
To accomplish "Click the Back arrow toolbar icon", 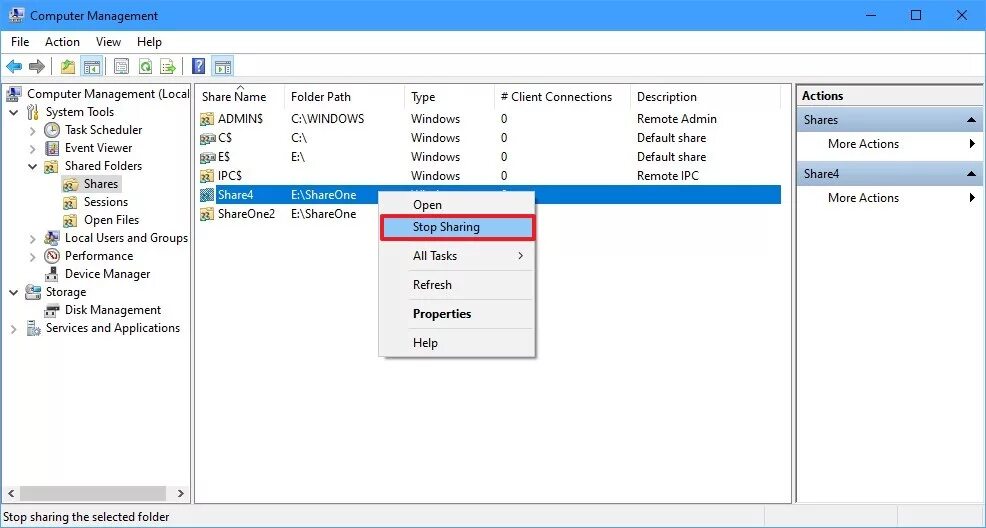I will point(14,66).
